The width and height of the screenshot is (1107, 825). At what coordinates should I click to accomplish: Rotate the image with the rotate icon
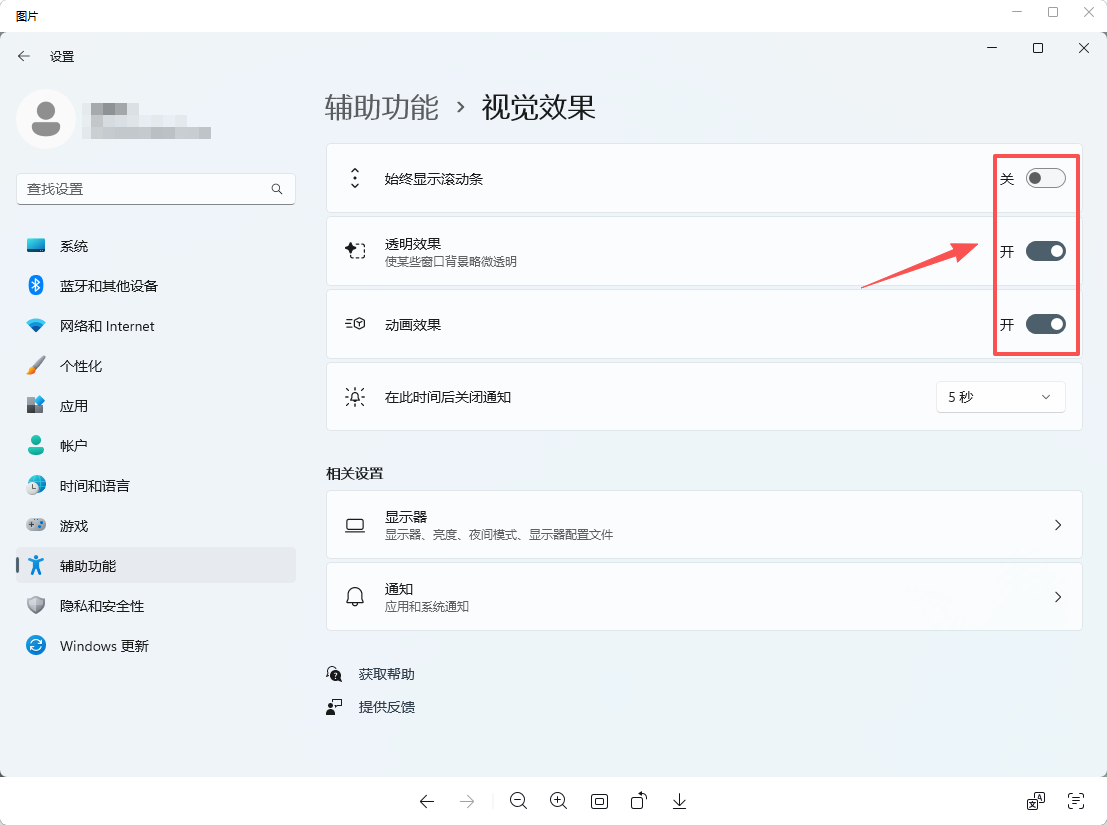(x=639, y=801)
